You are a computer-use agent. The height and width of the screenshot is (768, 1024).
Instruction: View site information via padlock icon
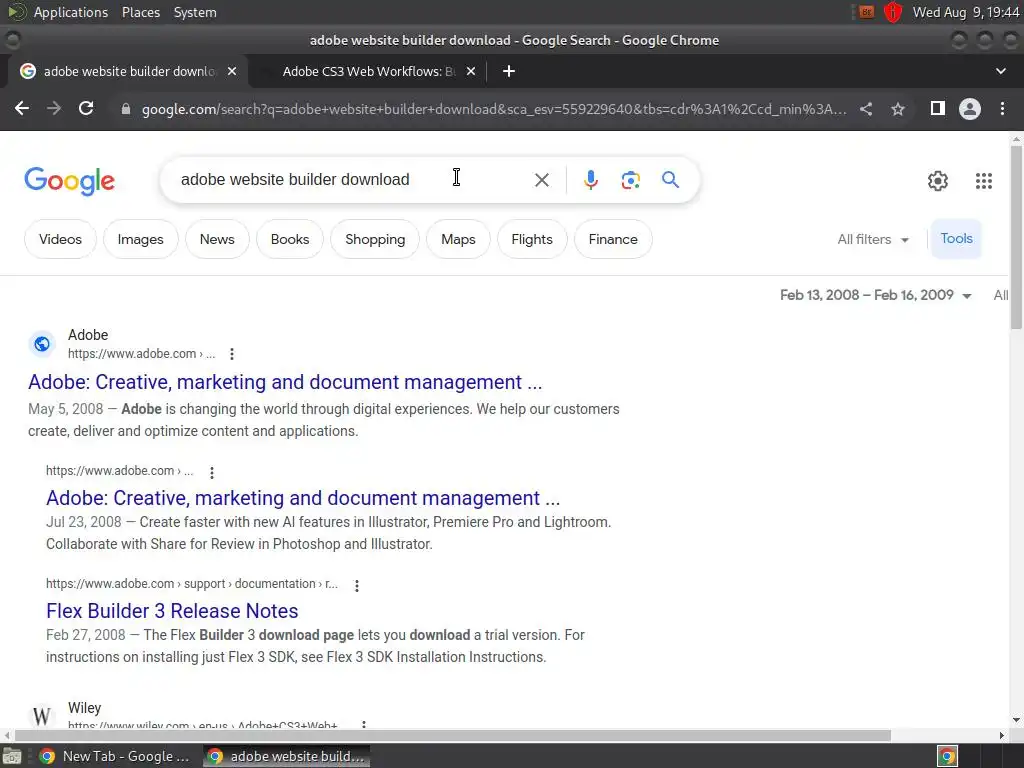(x=126, y=109)
